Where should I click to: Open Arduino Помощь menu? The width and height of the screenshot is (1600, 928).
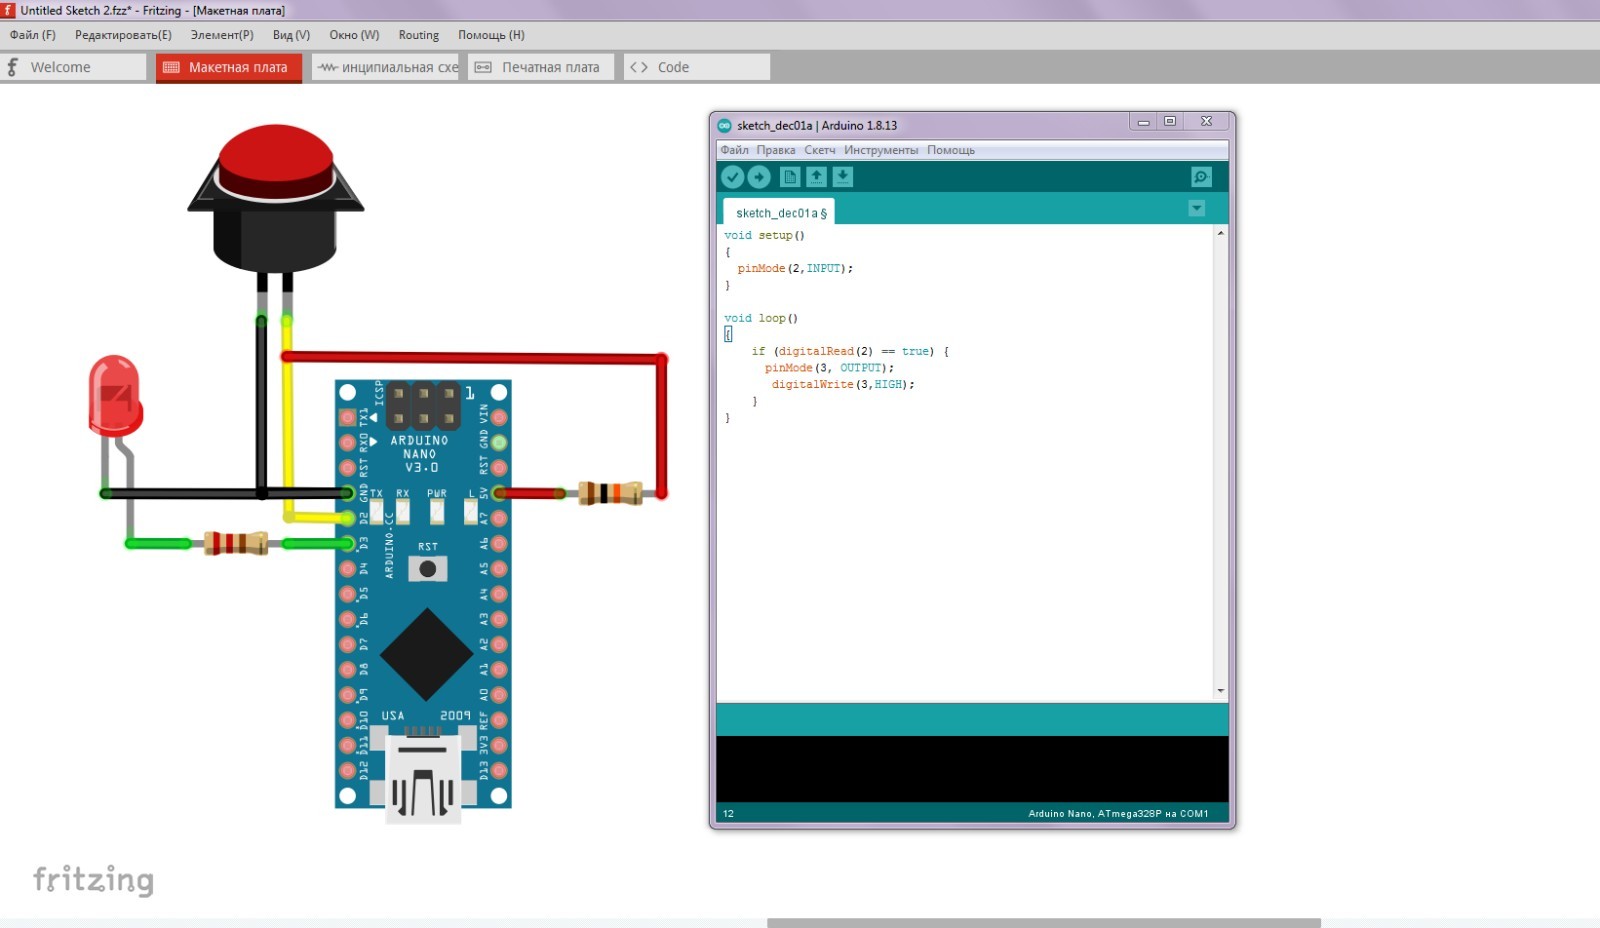951,150
